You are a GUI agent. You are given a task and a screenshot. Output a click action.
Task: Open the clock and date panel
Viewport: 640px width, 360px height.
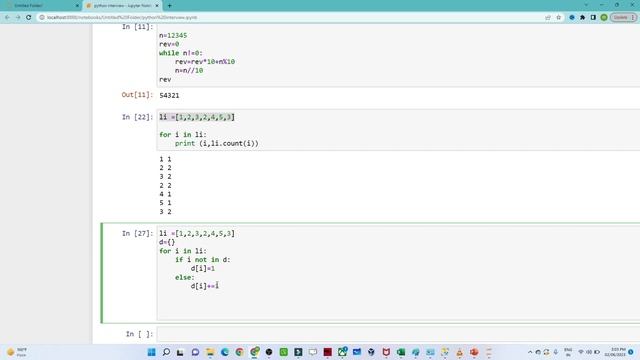(x=615, y=352)
